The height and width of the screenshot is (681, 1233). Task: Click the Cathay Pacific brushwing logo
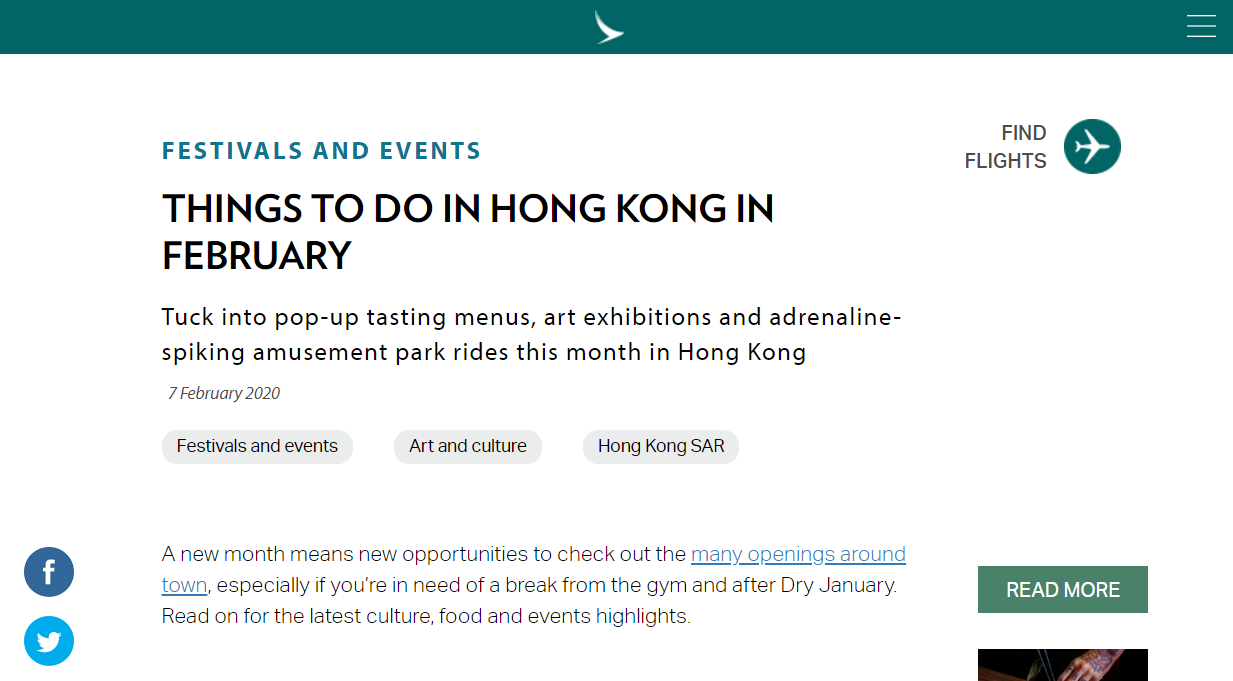point(609,27)
